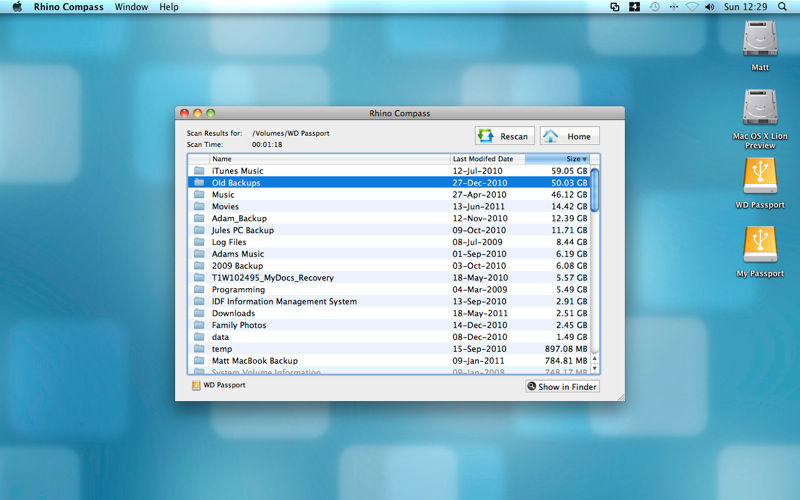Image resolution: width=800 pixels, height=500 pixels.
Task: Open the Help menu
Action: click(169, 7)
